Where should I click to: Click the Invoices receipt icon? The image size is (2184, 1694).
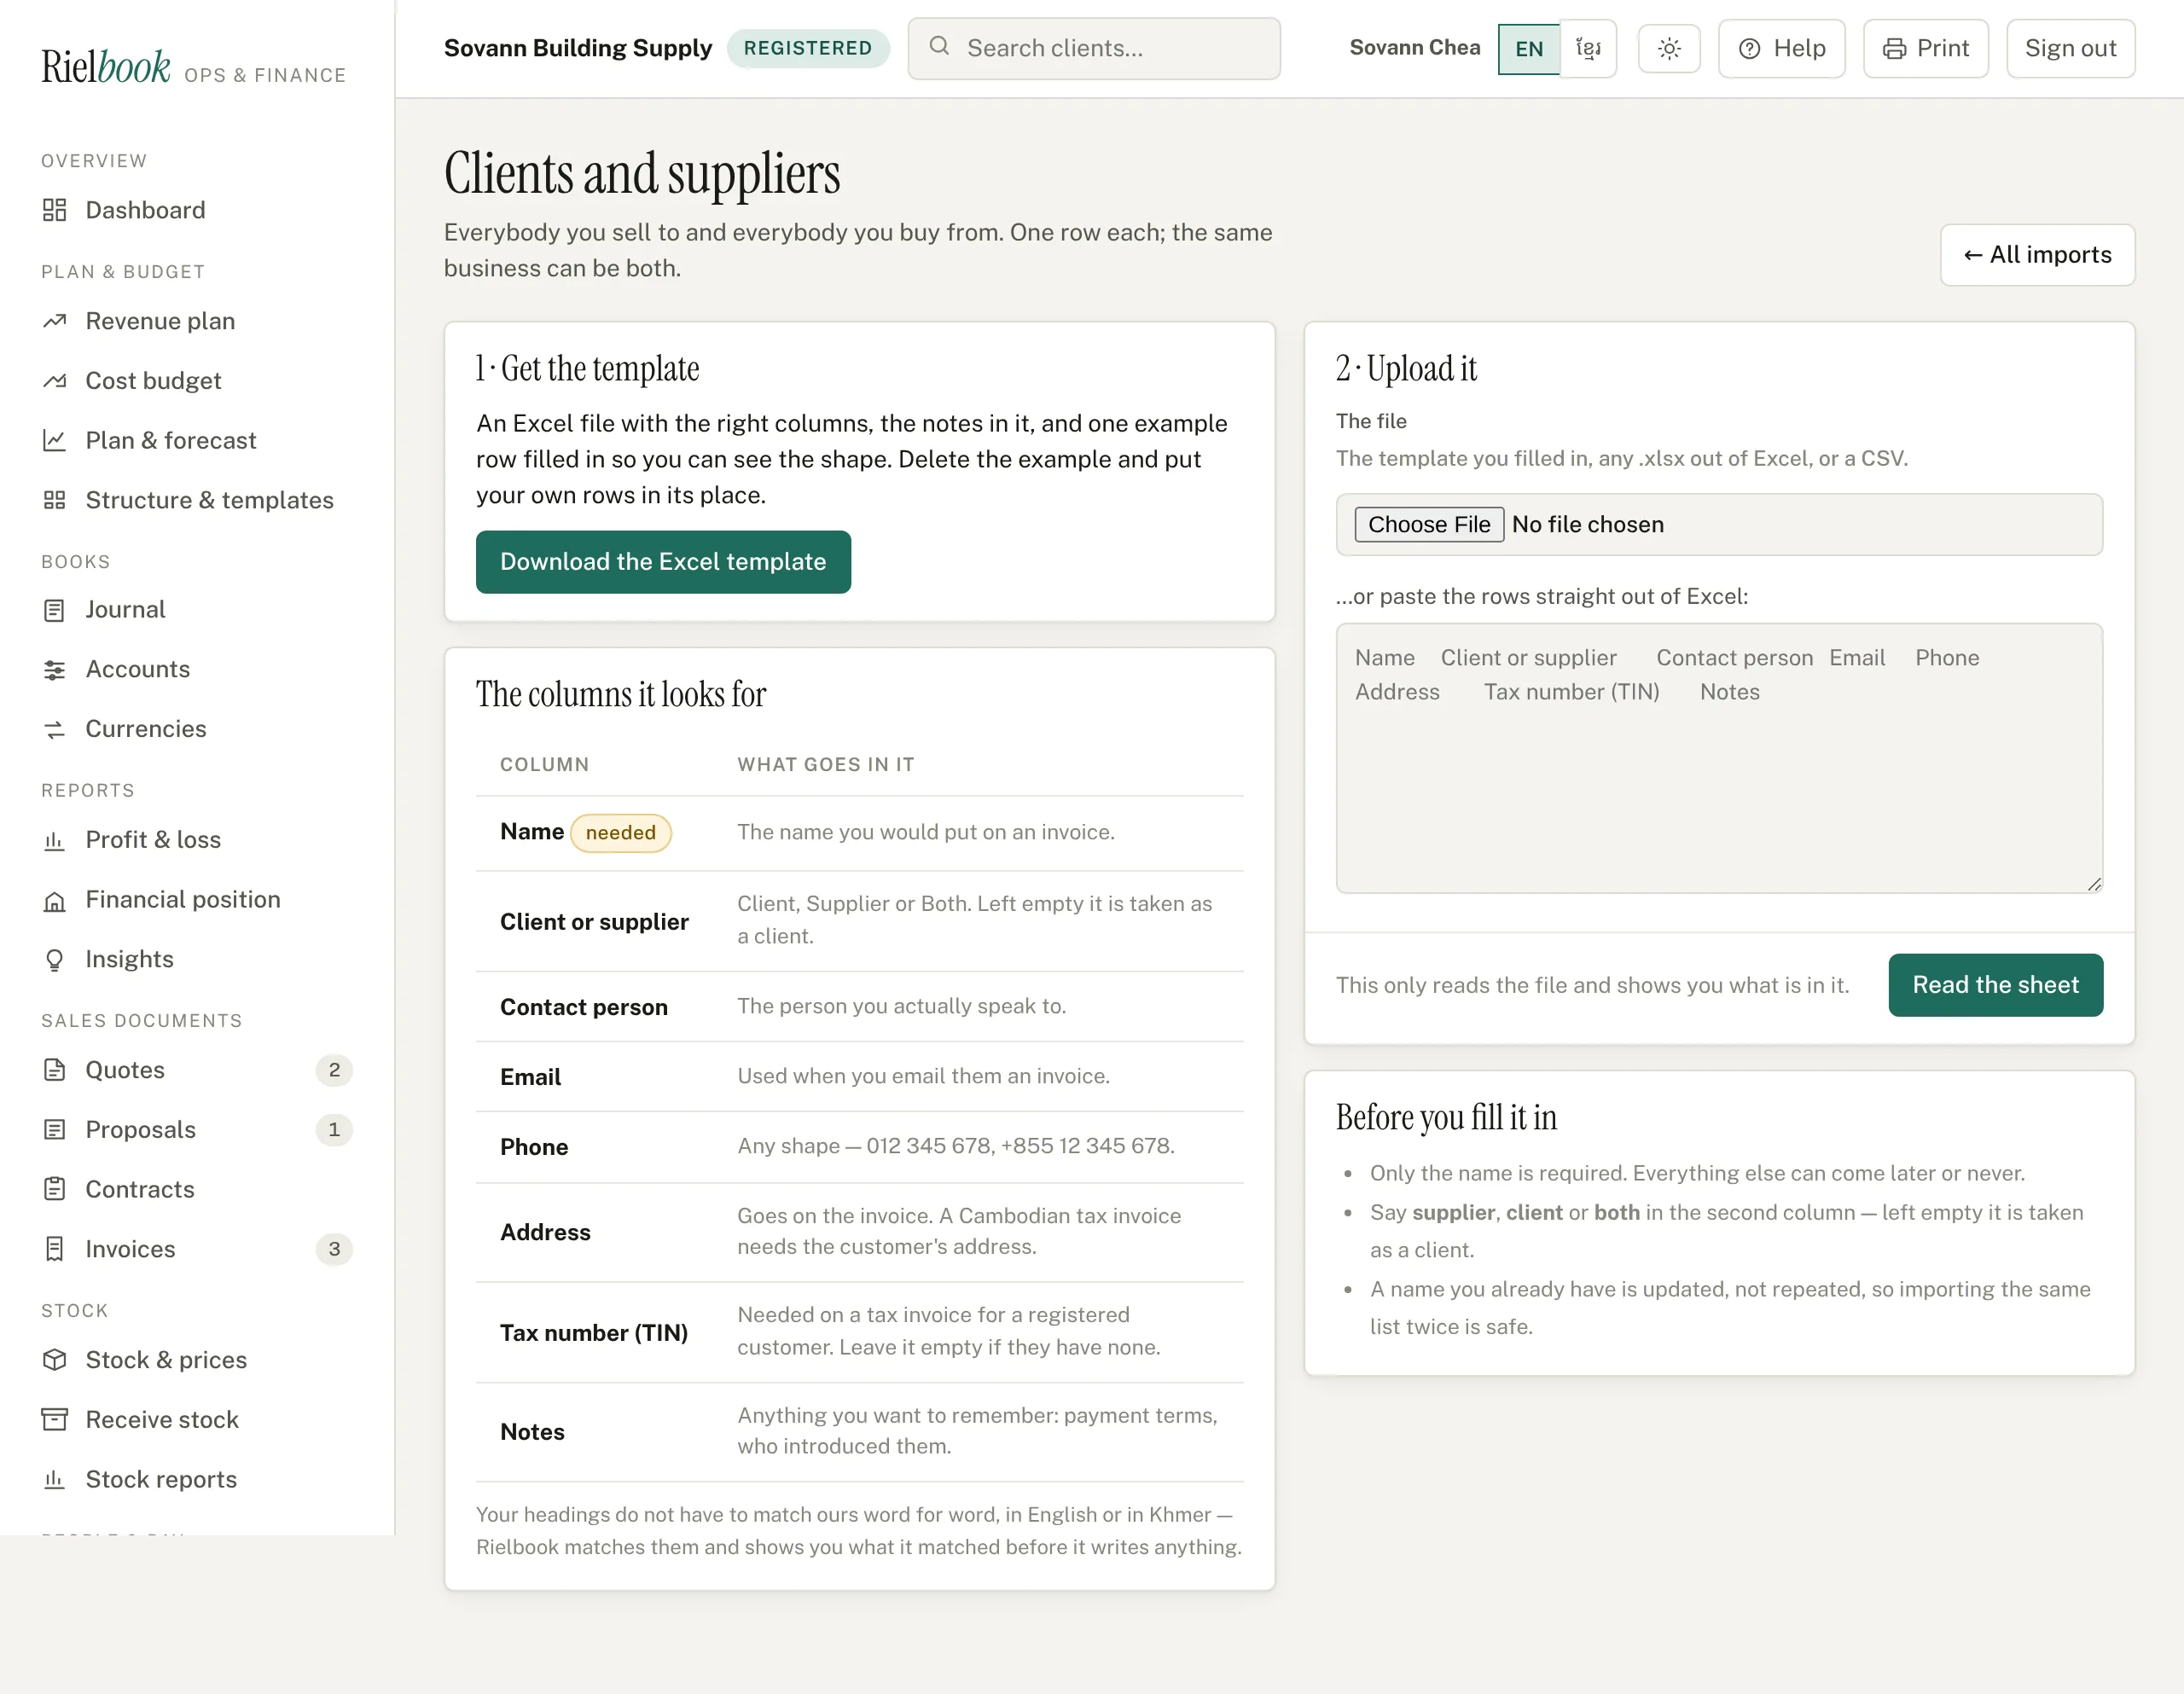54,1249
